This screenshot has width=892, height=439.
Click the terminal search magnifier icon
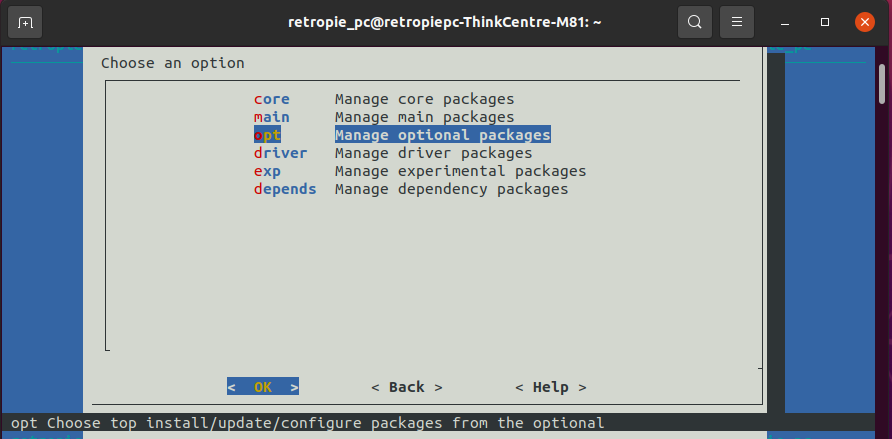[693, 22]
